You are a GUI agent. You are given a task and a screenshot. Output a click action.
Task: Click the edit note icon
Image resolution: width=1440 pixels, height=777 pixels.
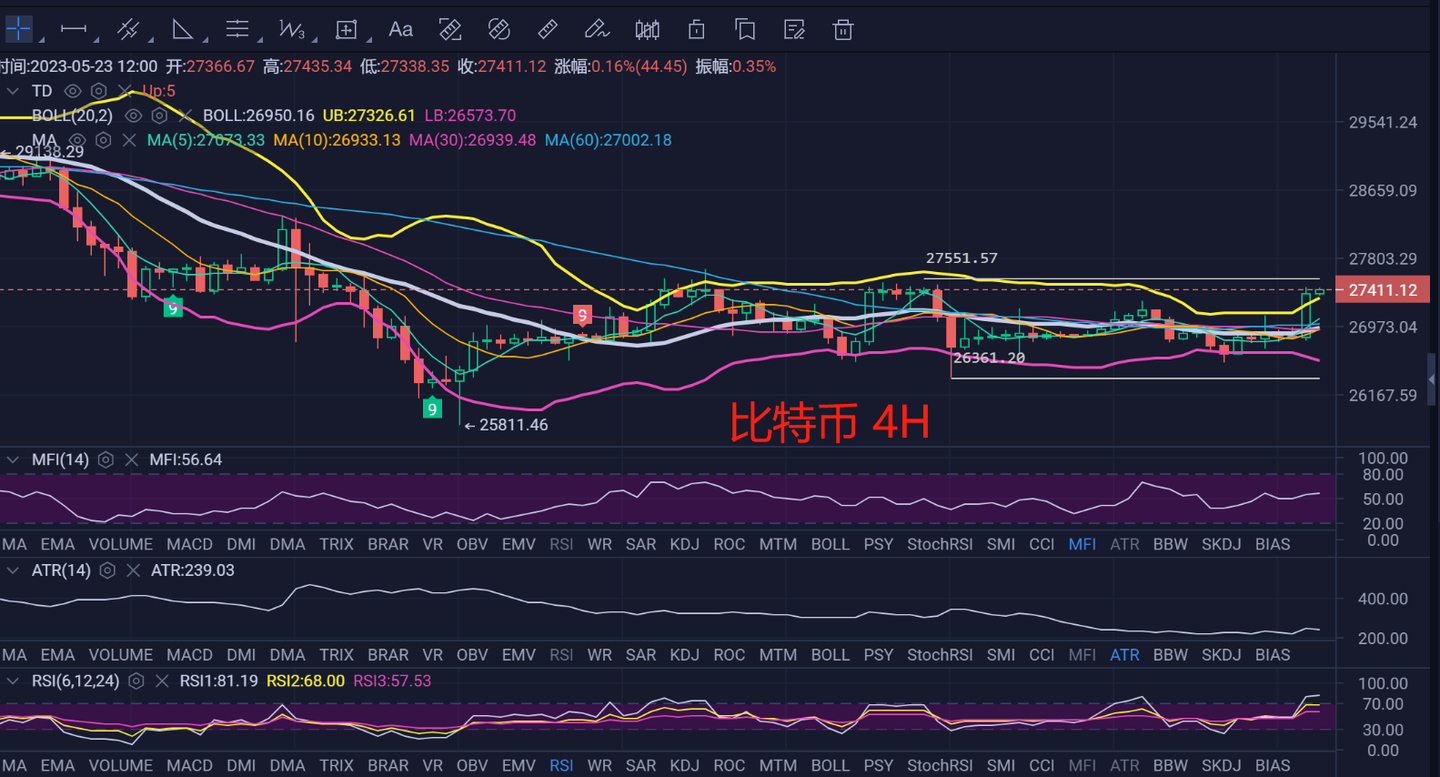pos(794,29)
